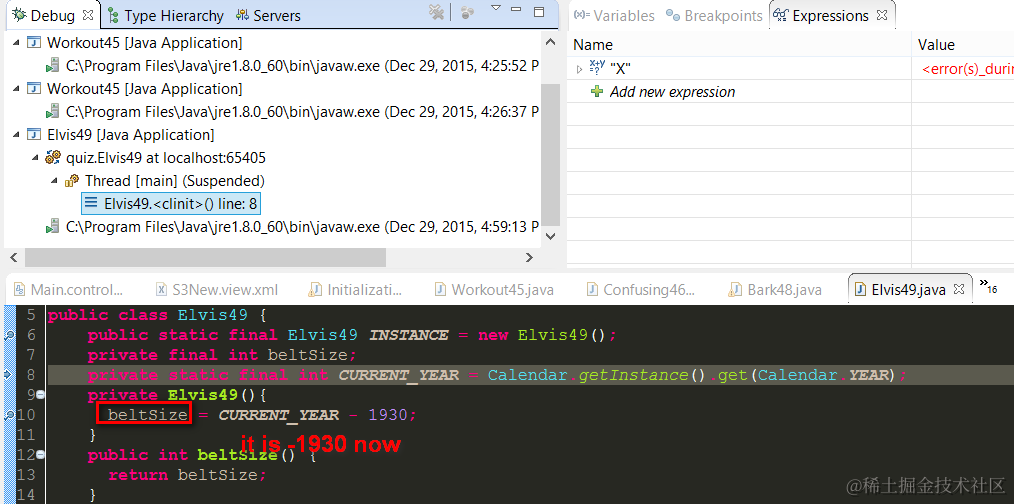
Task: Switch to the Variables tab
Action: tap(614, 16)
